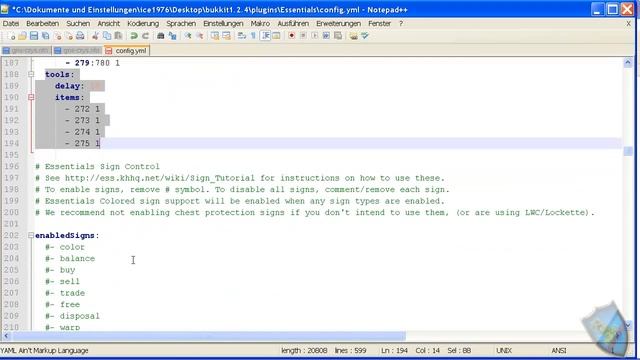The height and width of the screenshot is (360, 640).
Task: Open user defined language dialog icon
Action: coord(277,36)
